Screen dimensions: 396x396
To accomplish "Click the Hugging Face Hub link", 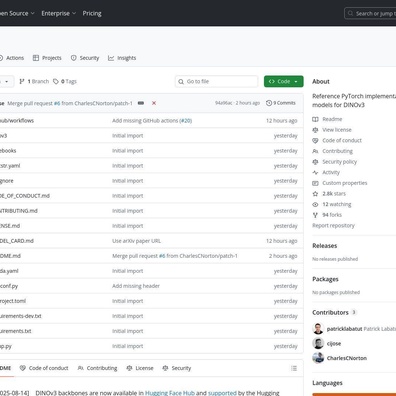I will point(170,393).
